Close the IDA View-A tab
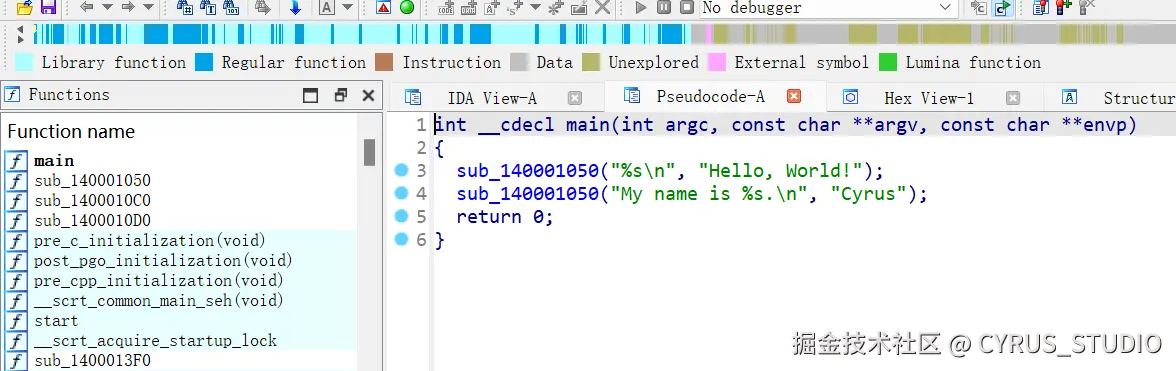Viewport: 1176px width, 371px height. [x=574, y=98]
